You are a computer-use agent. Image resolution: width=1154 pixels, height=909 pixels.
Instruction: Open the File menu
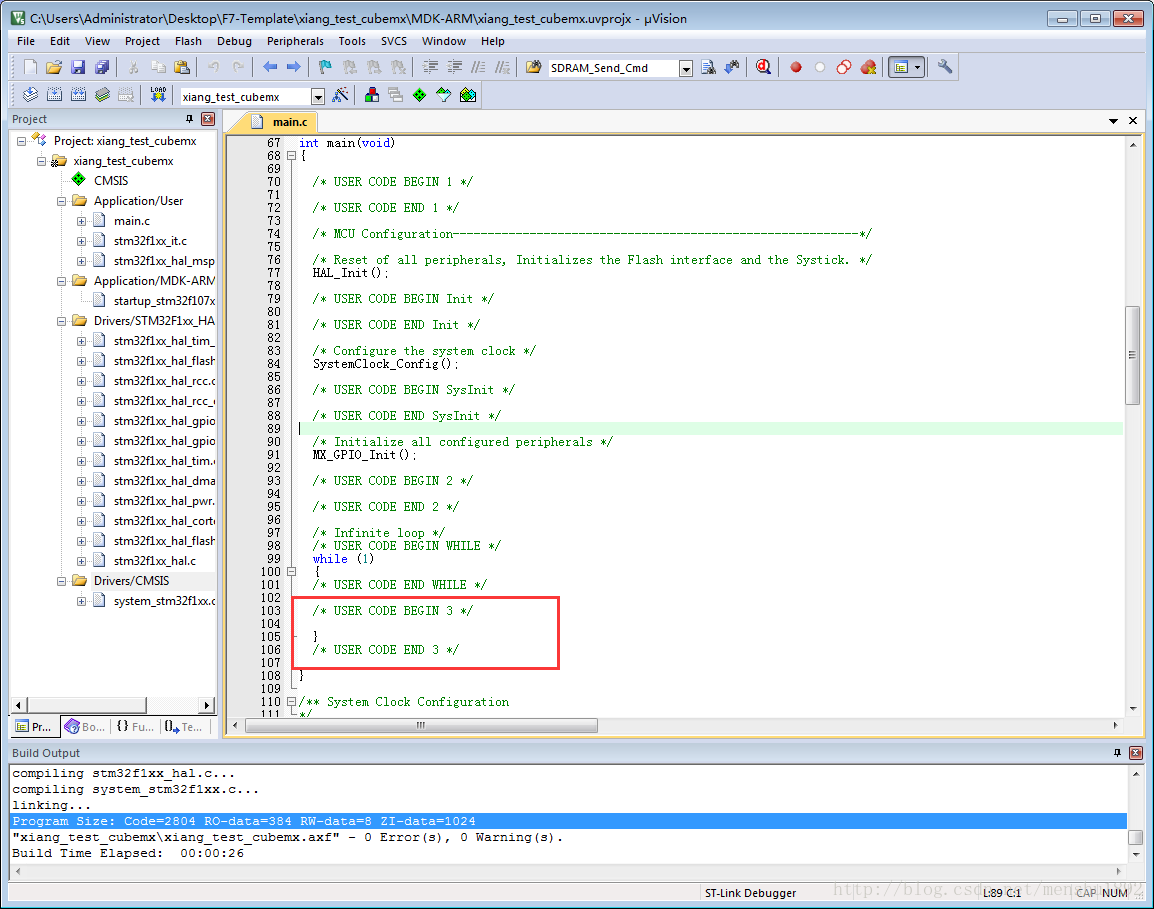[x=26, y=41]
